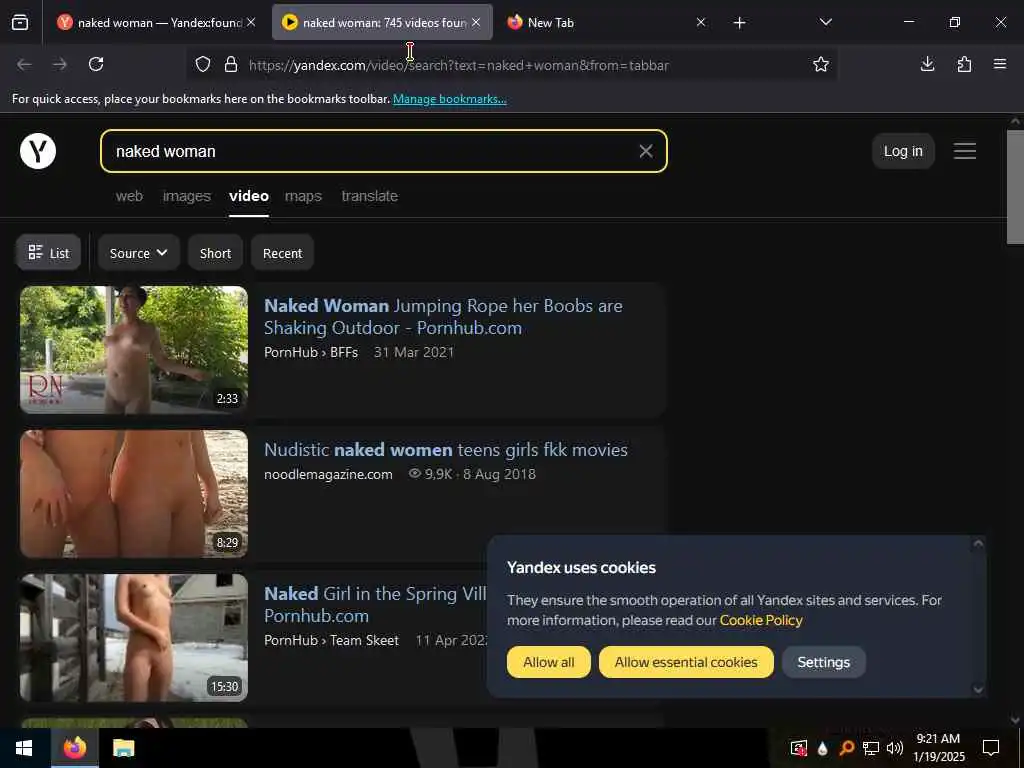Toggle the Short duration filter
Viewport: 1024px width, 768px height.
tap(216, 253)
